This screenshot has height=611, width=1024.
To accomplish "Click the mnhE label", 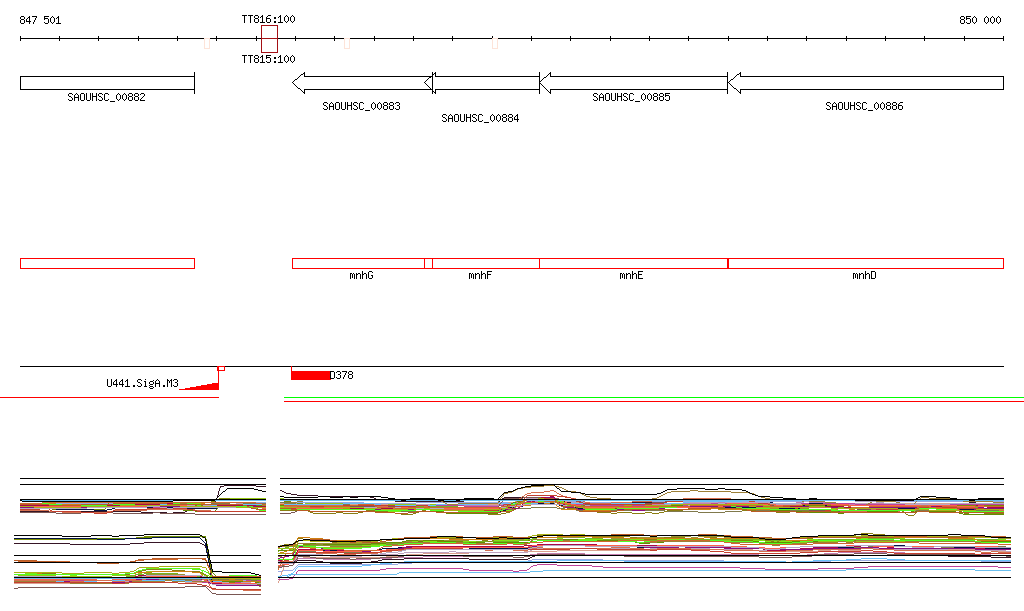I will (631, 275).
